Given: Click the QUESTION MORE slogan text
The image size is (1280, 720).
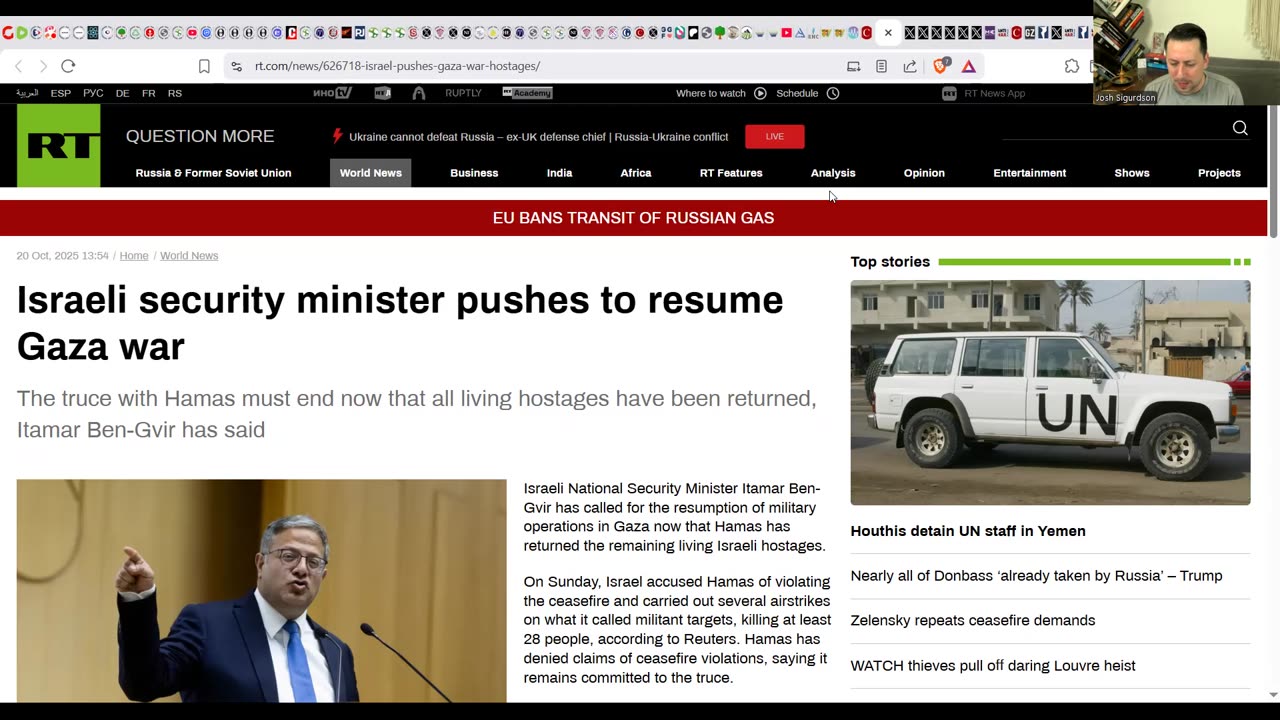Looking at the screenshot, I should [200, 136].
